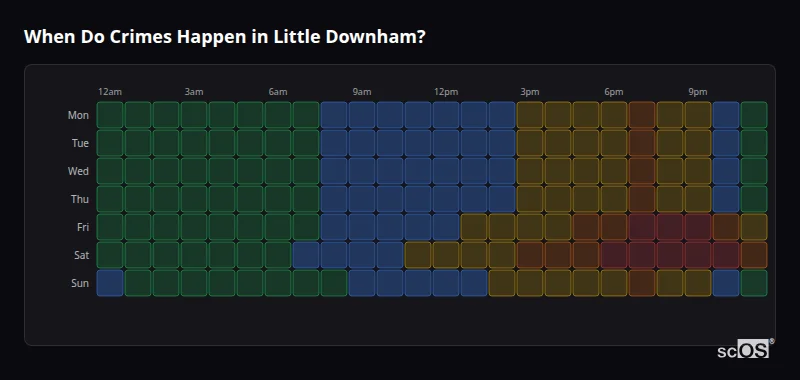This screenshot has width=800, height=380.
Task: Click the "12am" column label
Action: point(110,92)
